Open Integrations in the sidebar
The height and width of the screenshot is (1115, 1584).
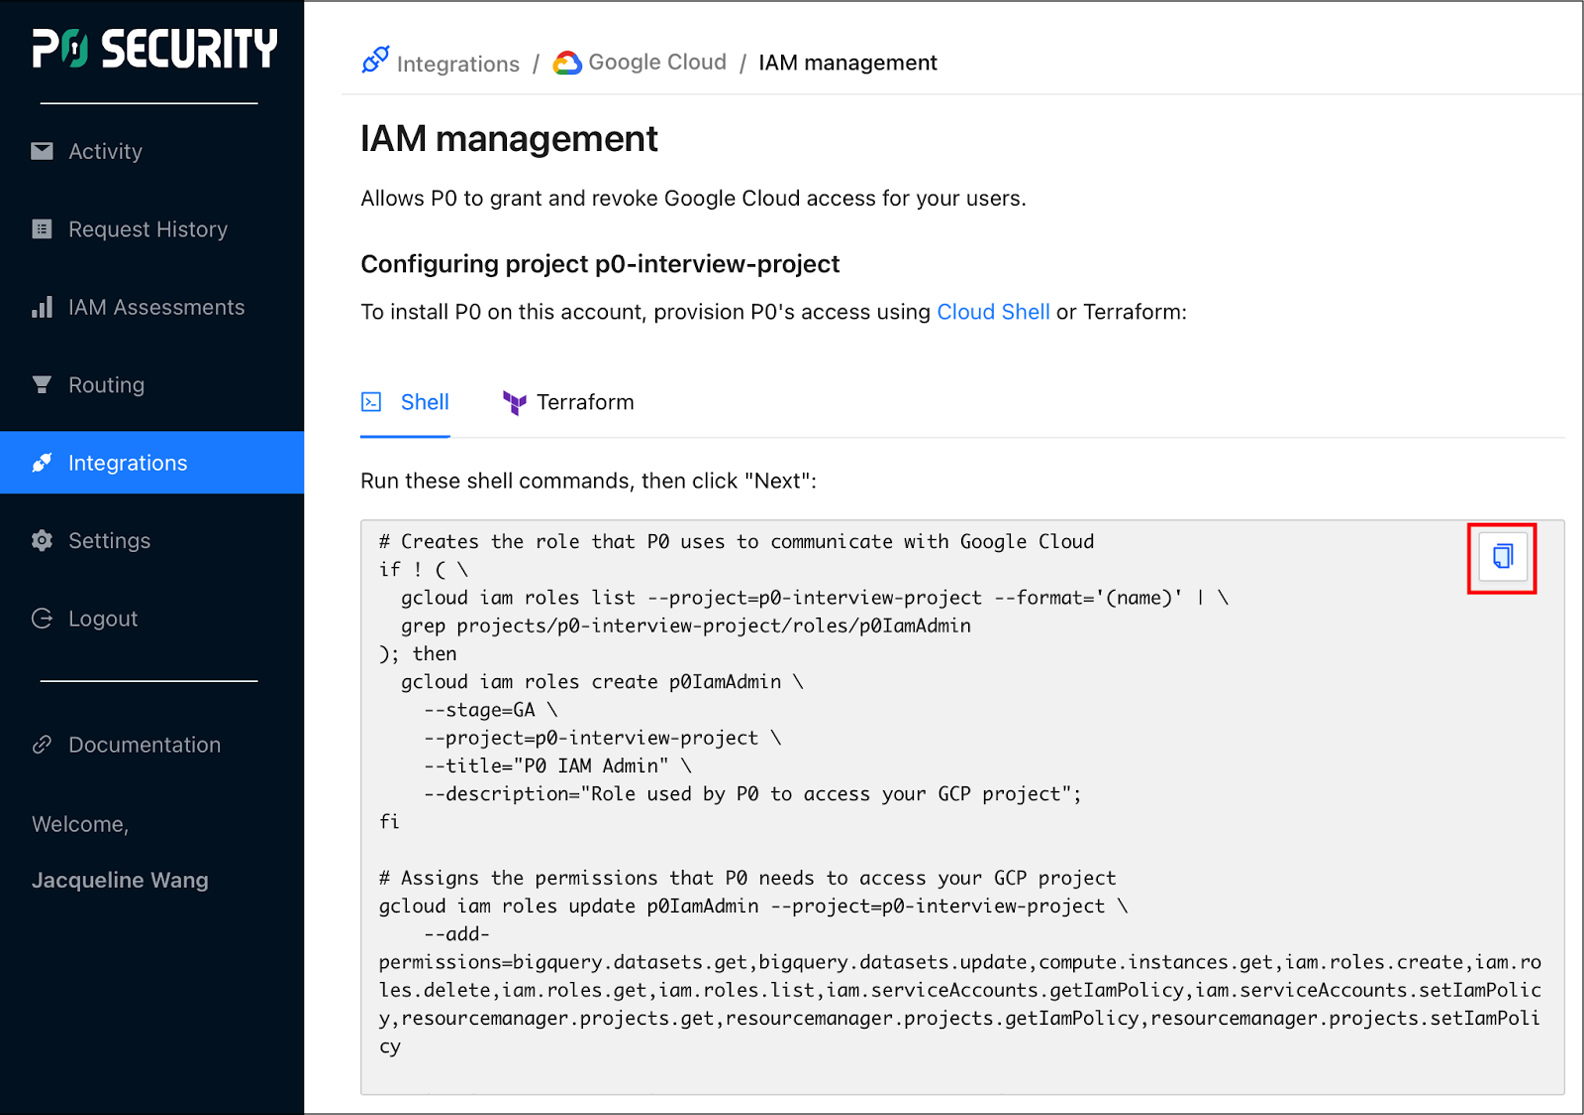127,463
